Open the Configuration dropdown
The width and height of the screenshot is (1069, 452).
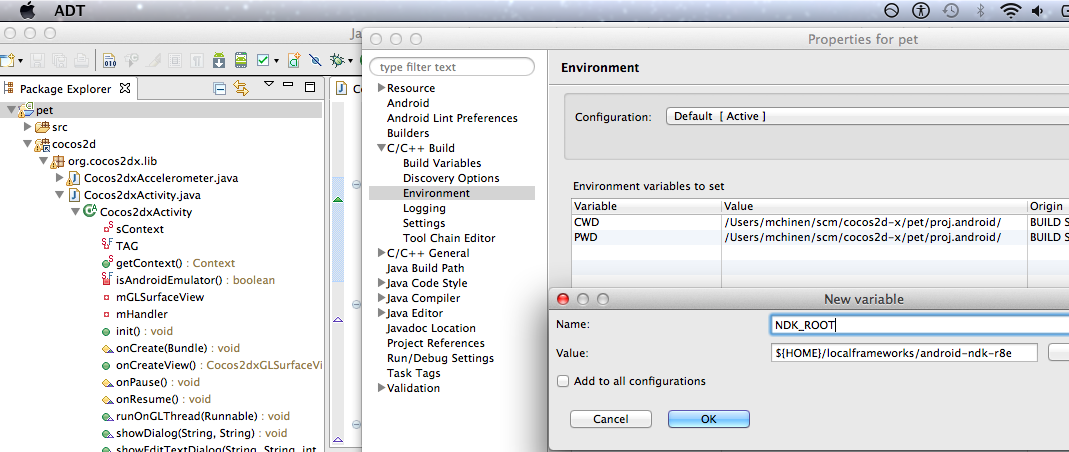(x=867, y=117)
